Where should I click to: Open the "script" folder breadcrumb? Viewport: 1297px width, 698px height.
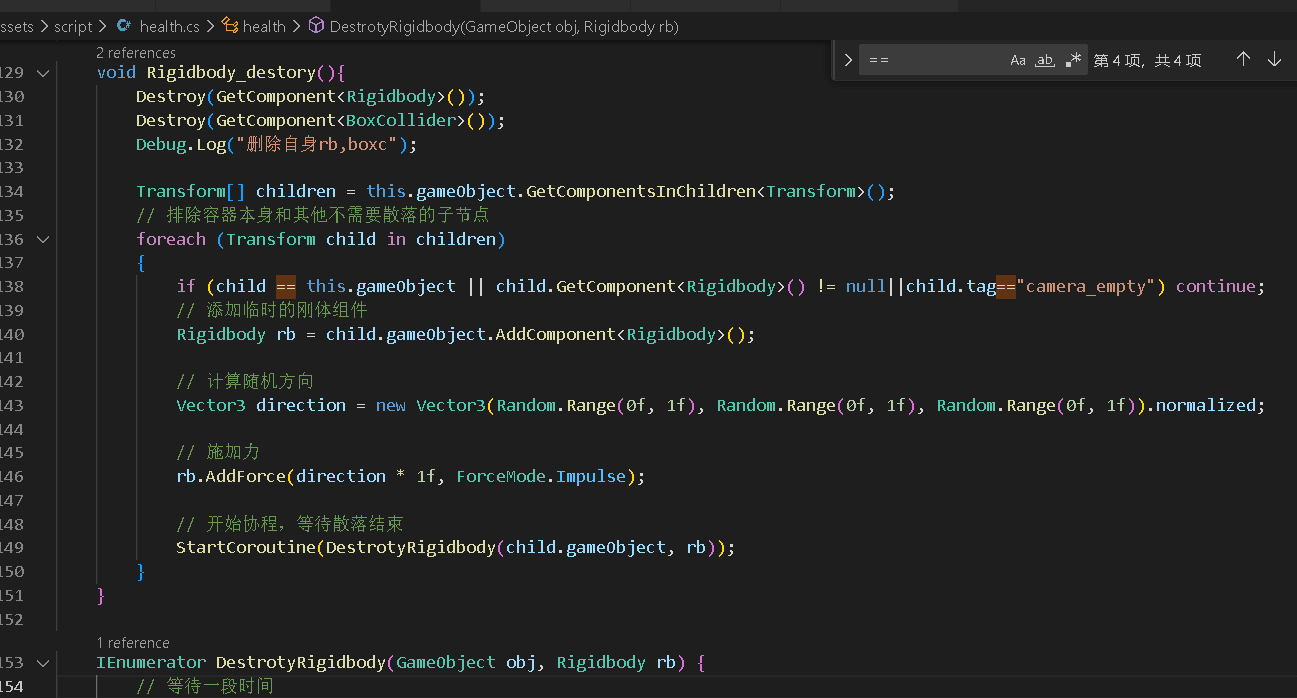pos(73,27)
